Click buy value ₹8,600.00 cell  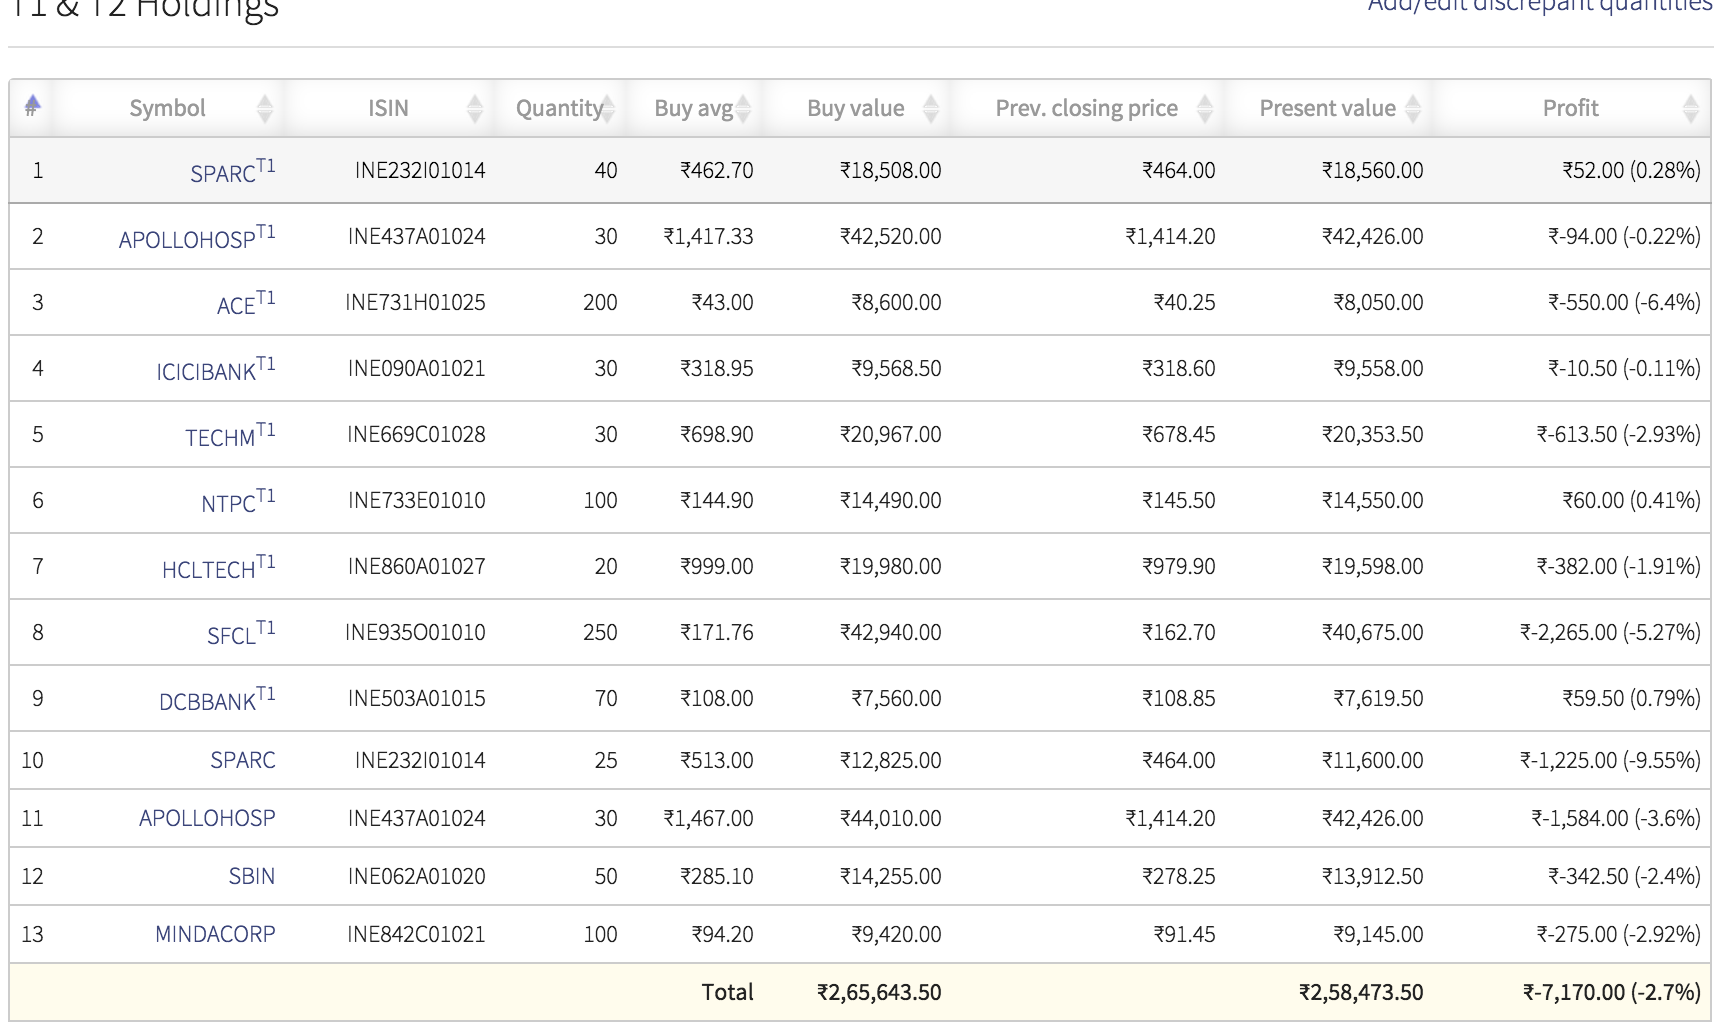click(896, 302)
